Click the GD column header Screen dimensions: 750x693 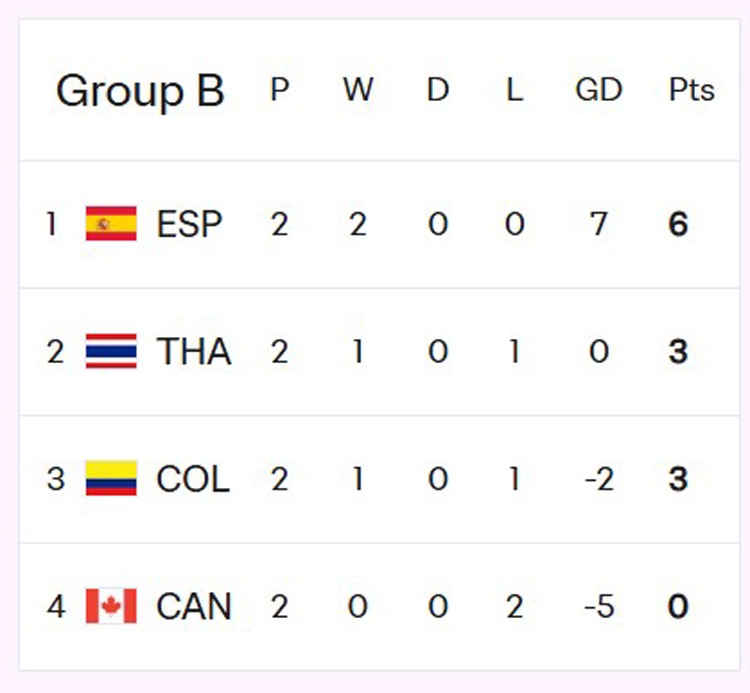point(598,91)
